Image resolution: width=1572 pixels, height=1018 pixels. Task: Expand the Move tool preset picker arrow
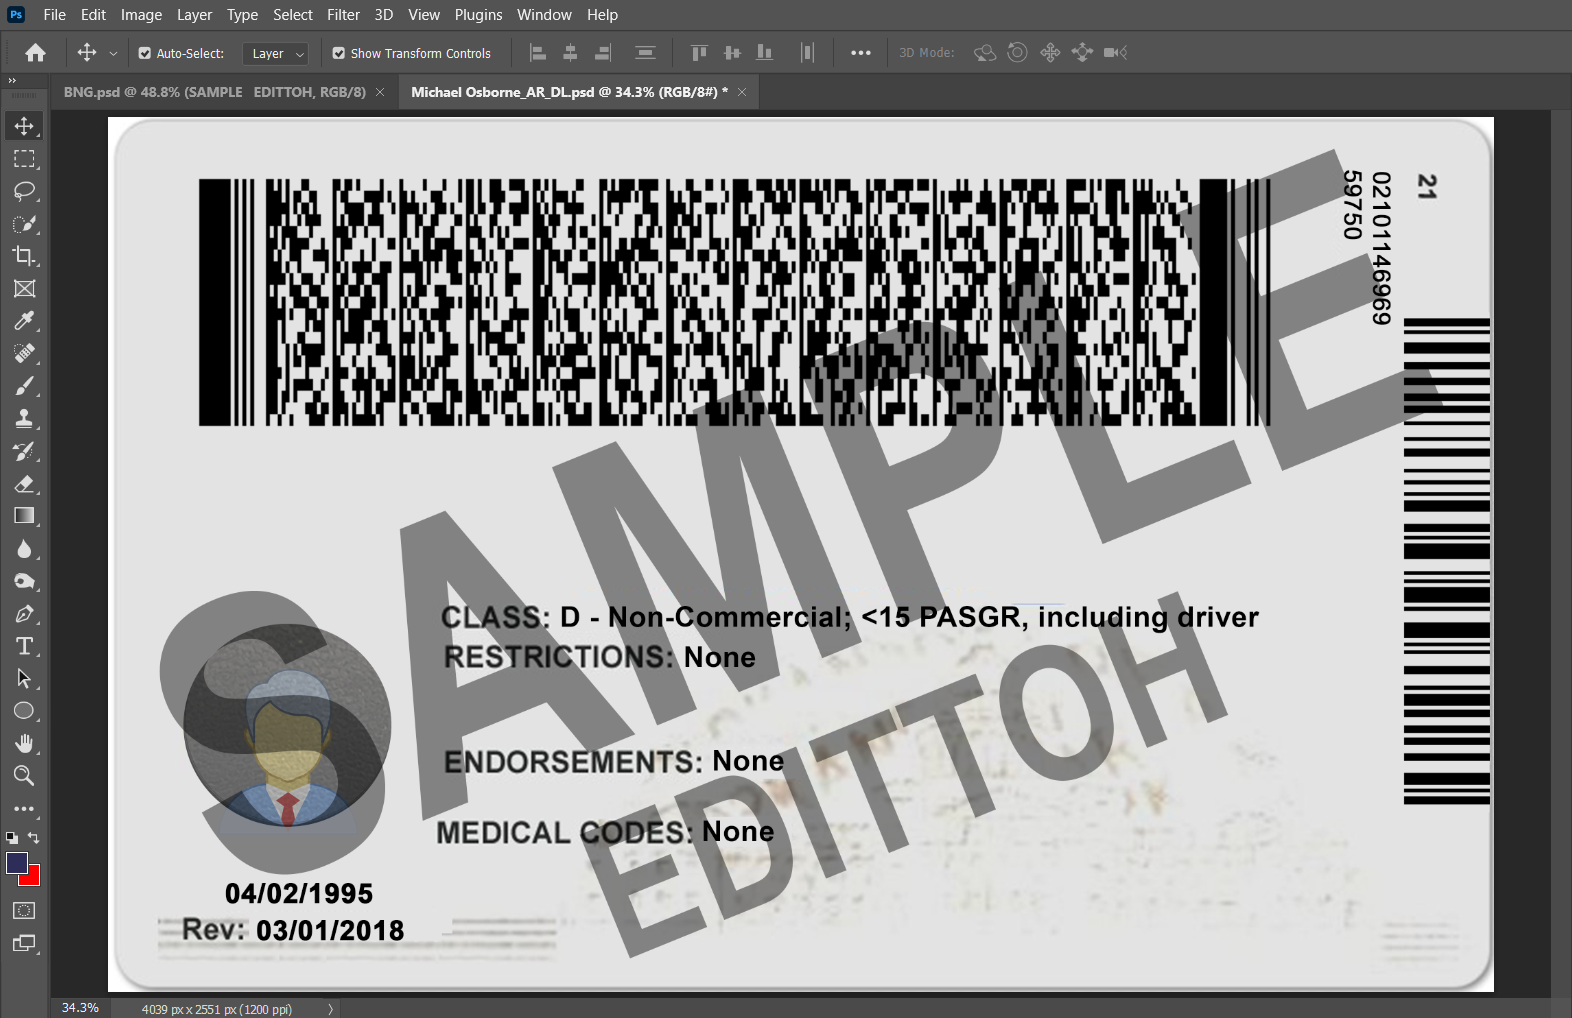[x=113, y=53]
